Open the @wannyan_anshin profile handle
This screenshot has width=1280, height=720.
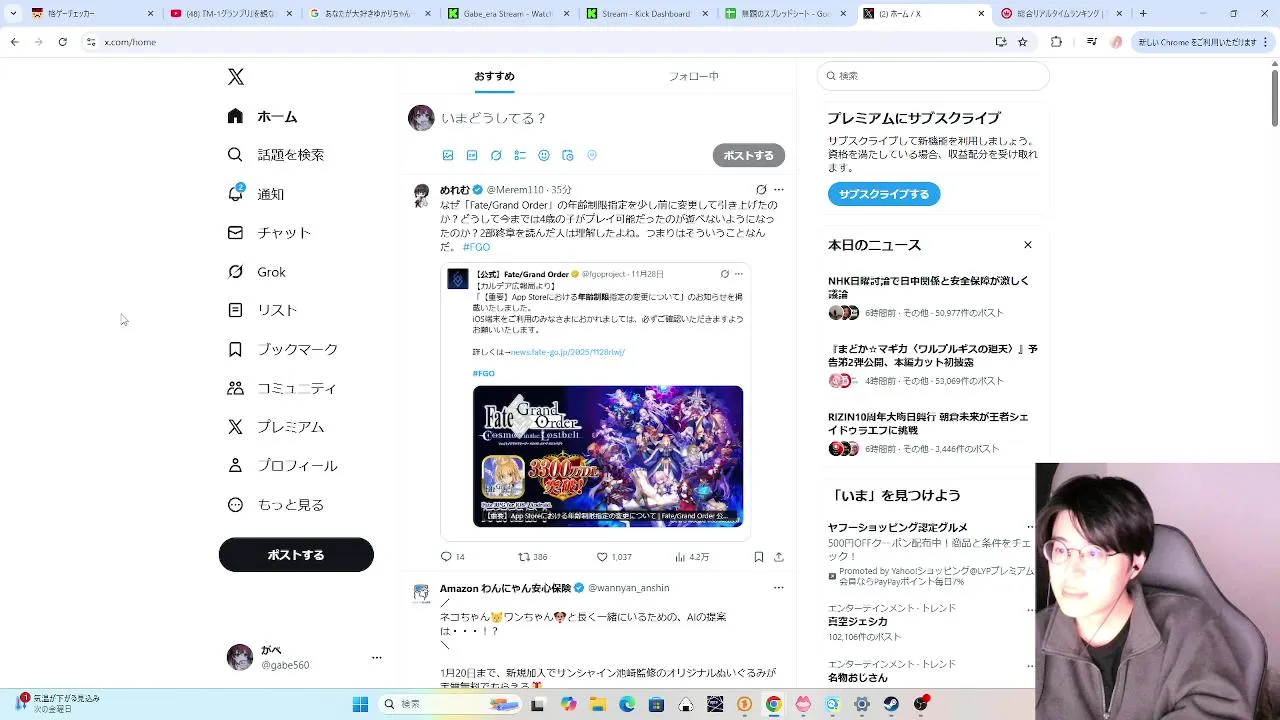click(629, 588)
